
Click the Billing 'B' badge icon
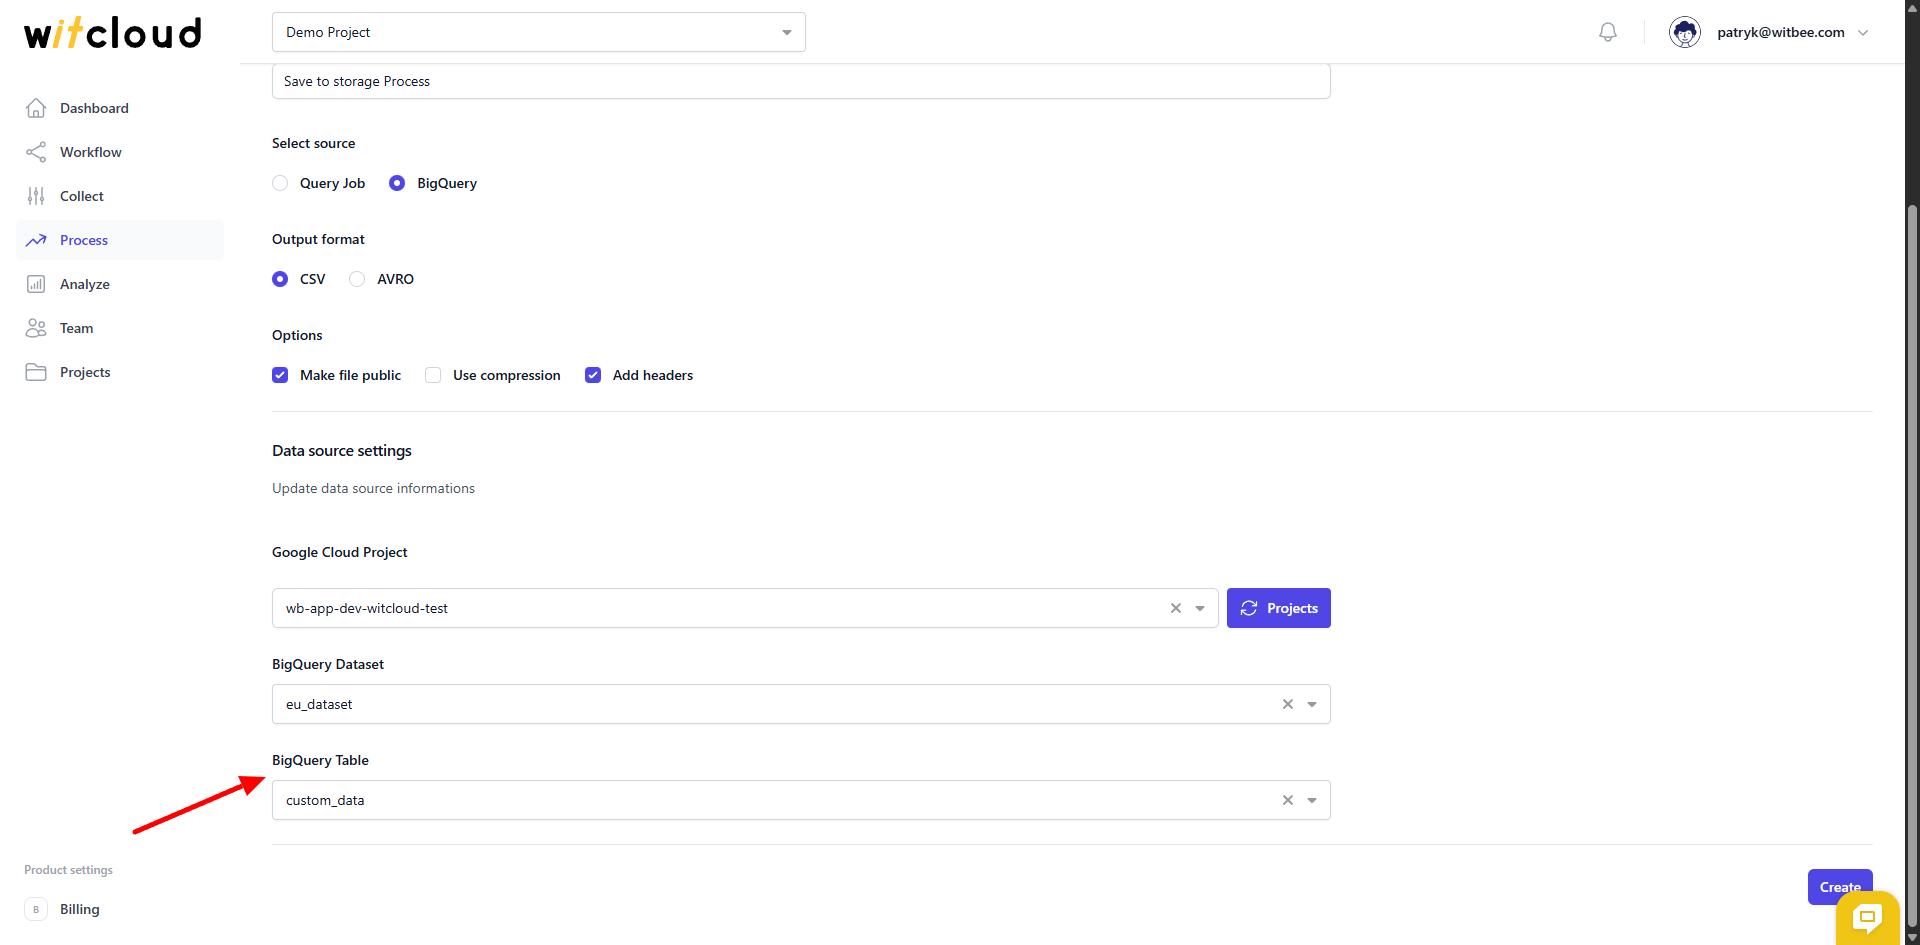(36, 909)
